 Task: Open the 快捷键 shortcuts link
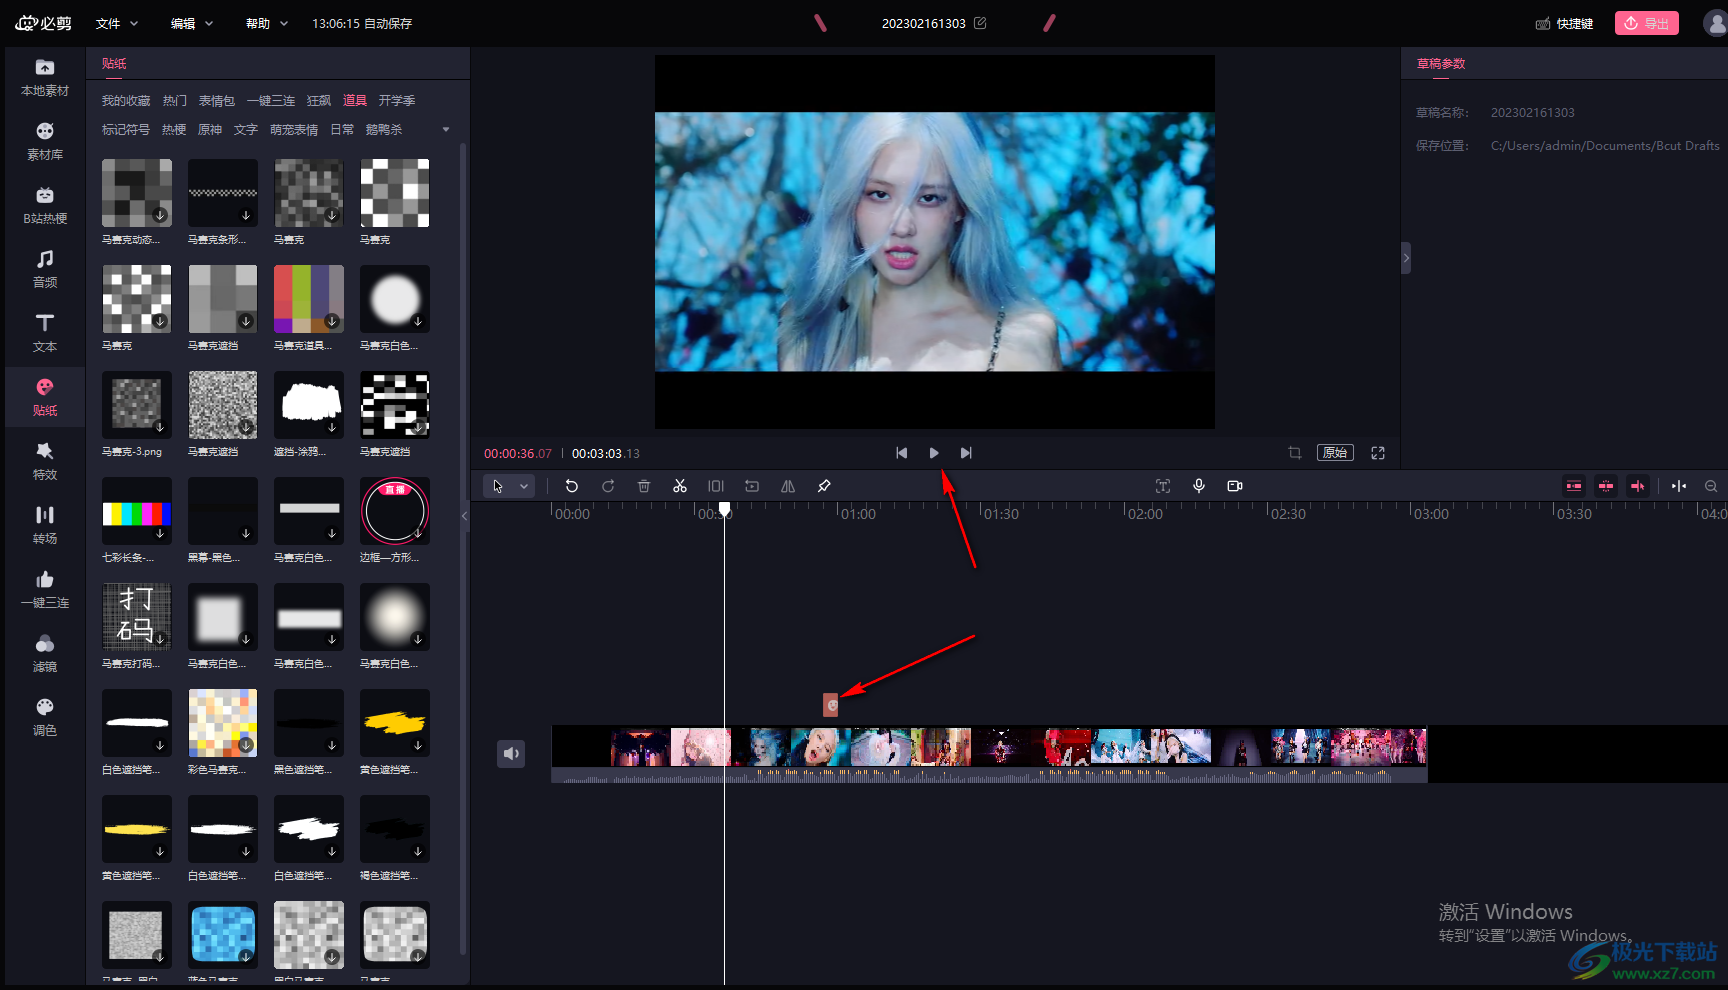[1565, 23]
